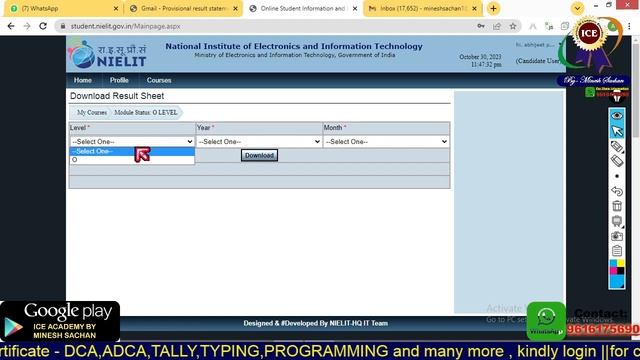Click the side panel icon in Chrome toolbar
The image size is (640, 360).
point(564,26)
